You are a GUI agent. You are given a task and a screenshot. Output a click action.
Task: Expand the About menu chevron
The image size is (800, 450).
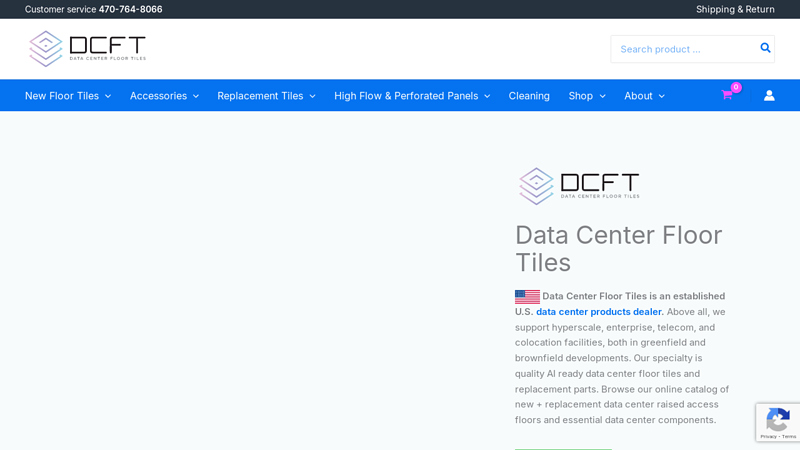pos(662,96)
